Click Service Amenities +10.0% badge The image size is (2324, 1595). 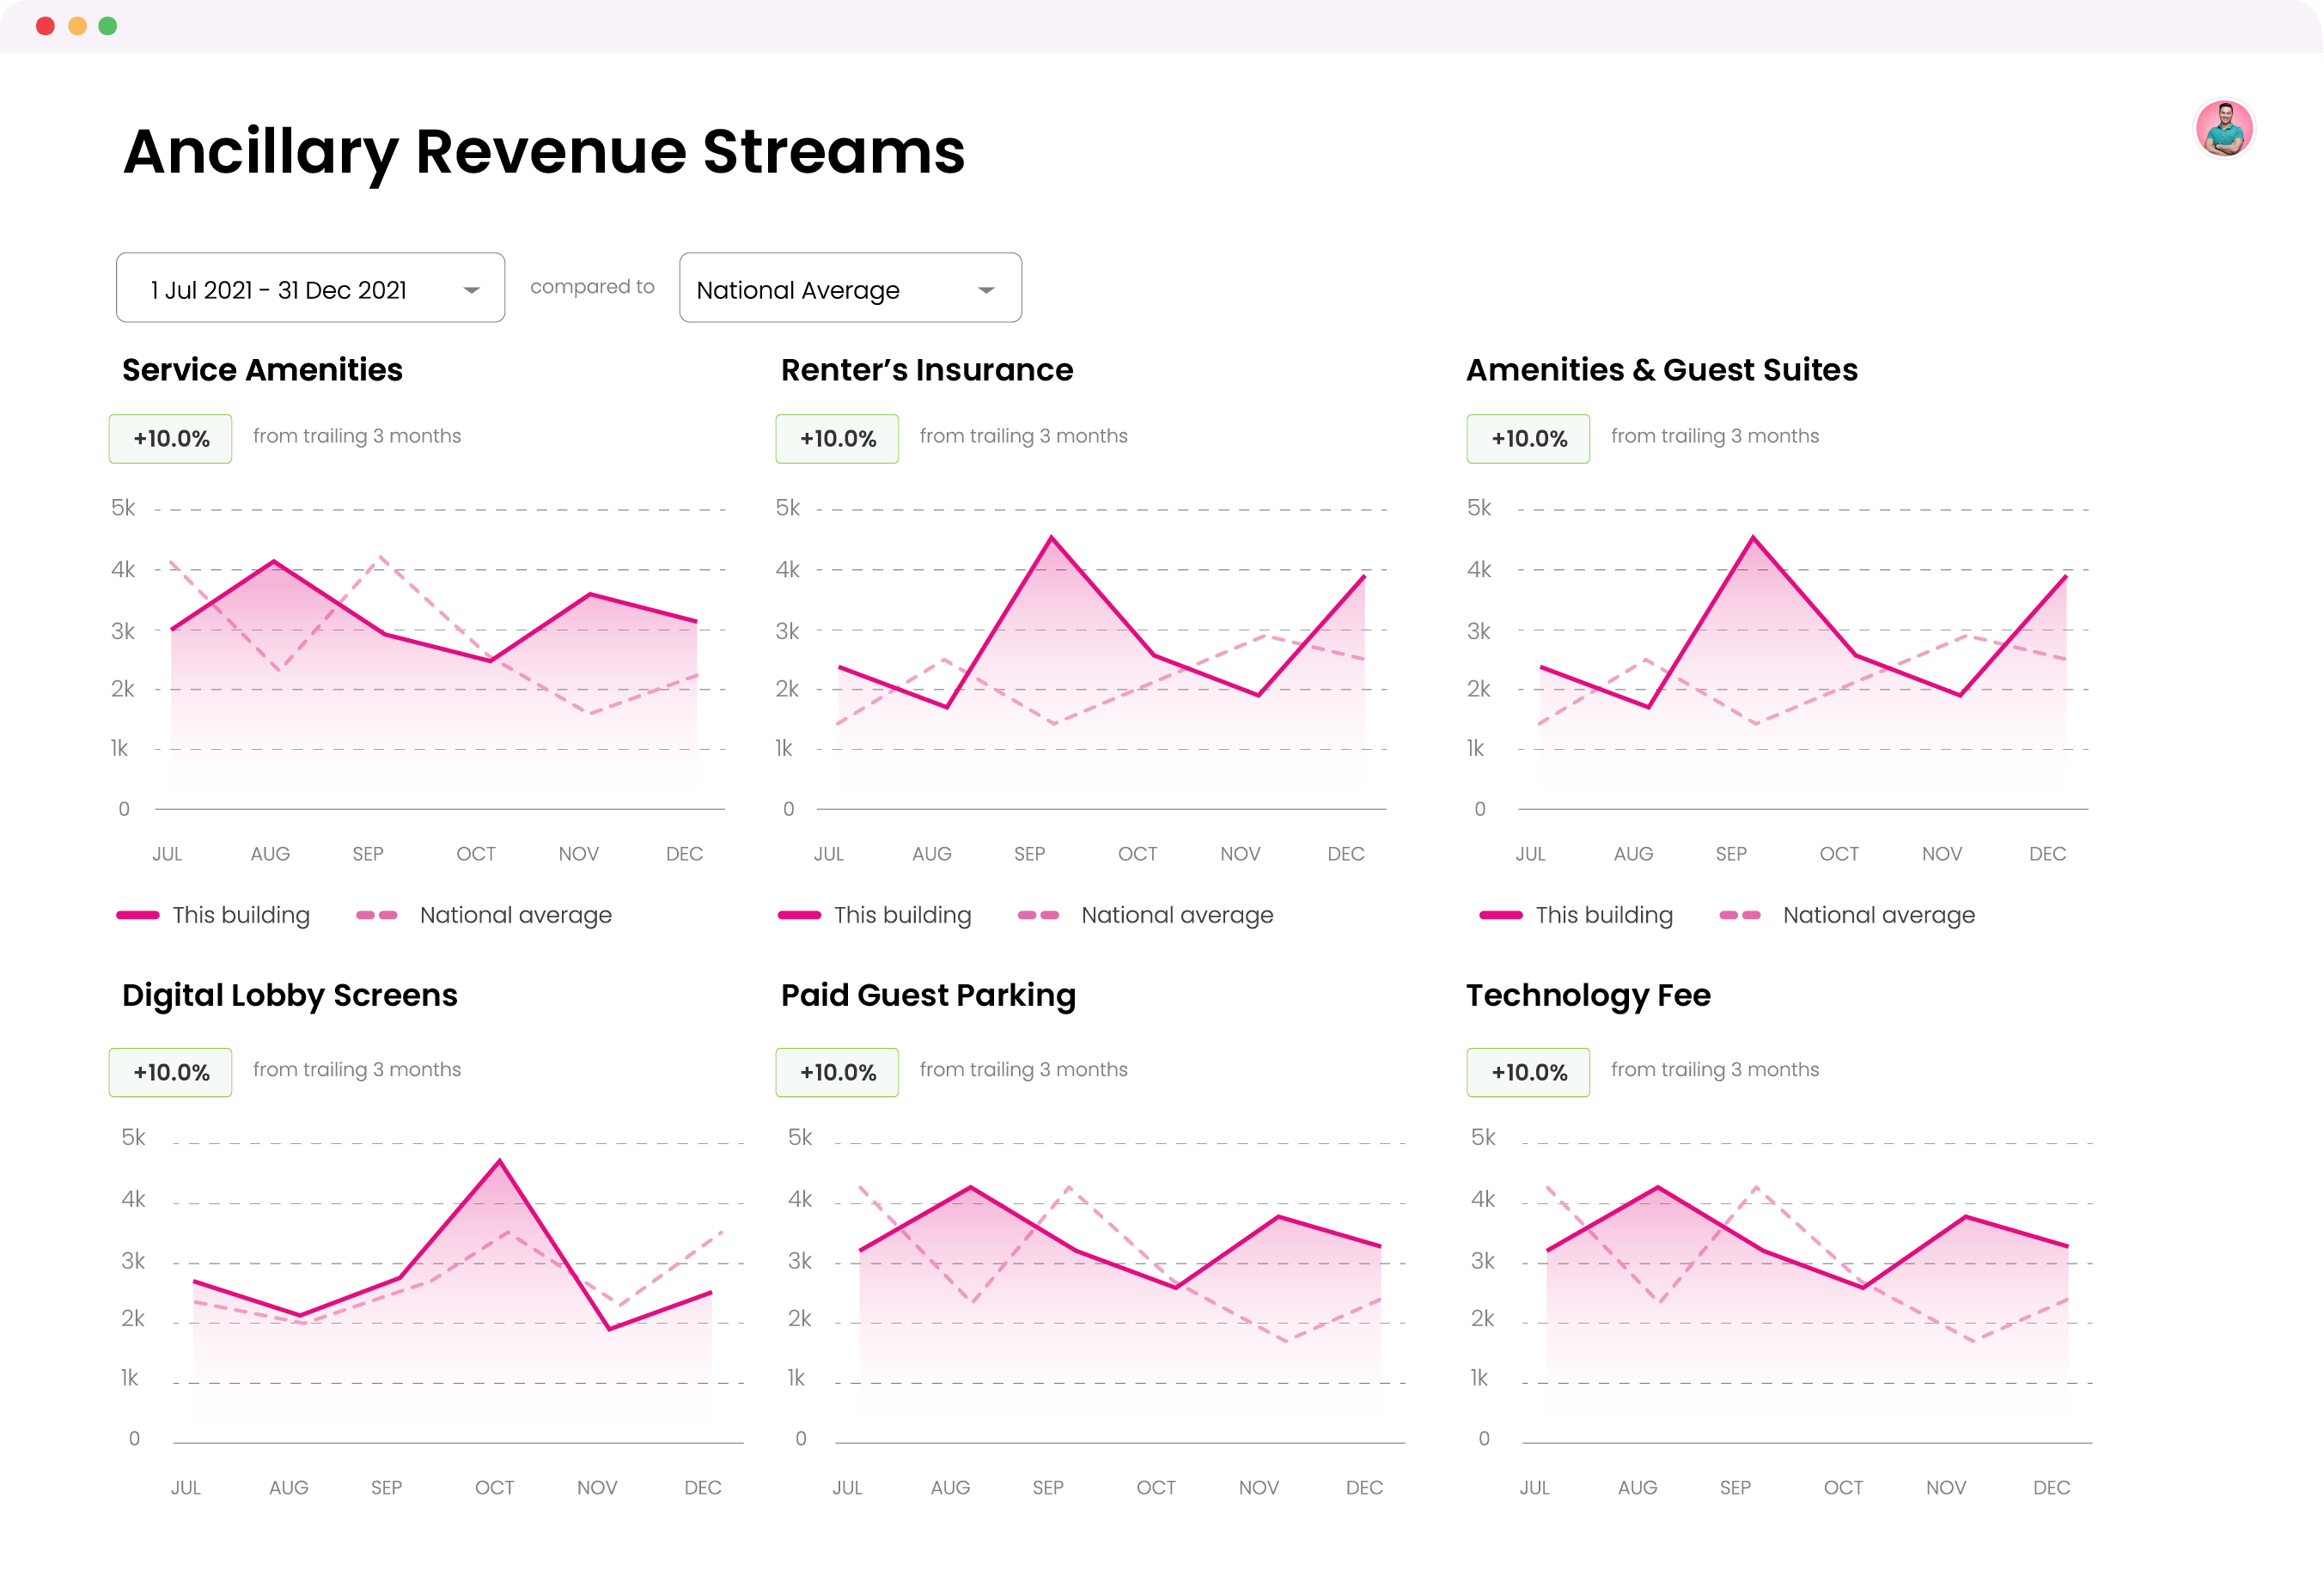coord(171,438)
